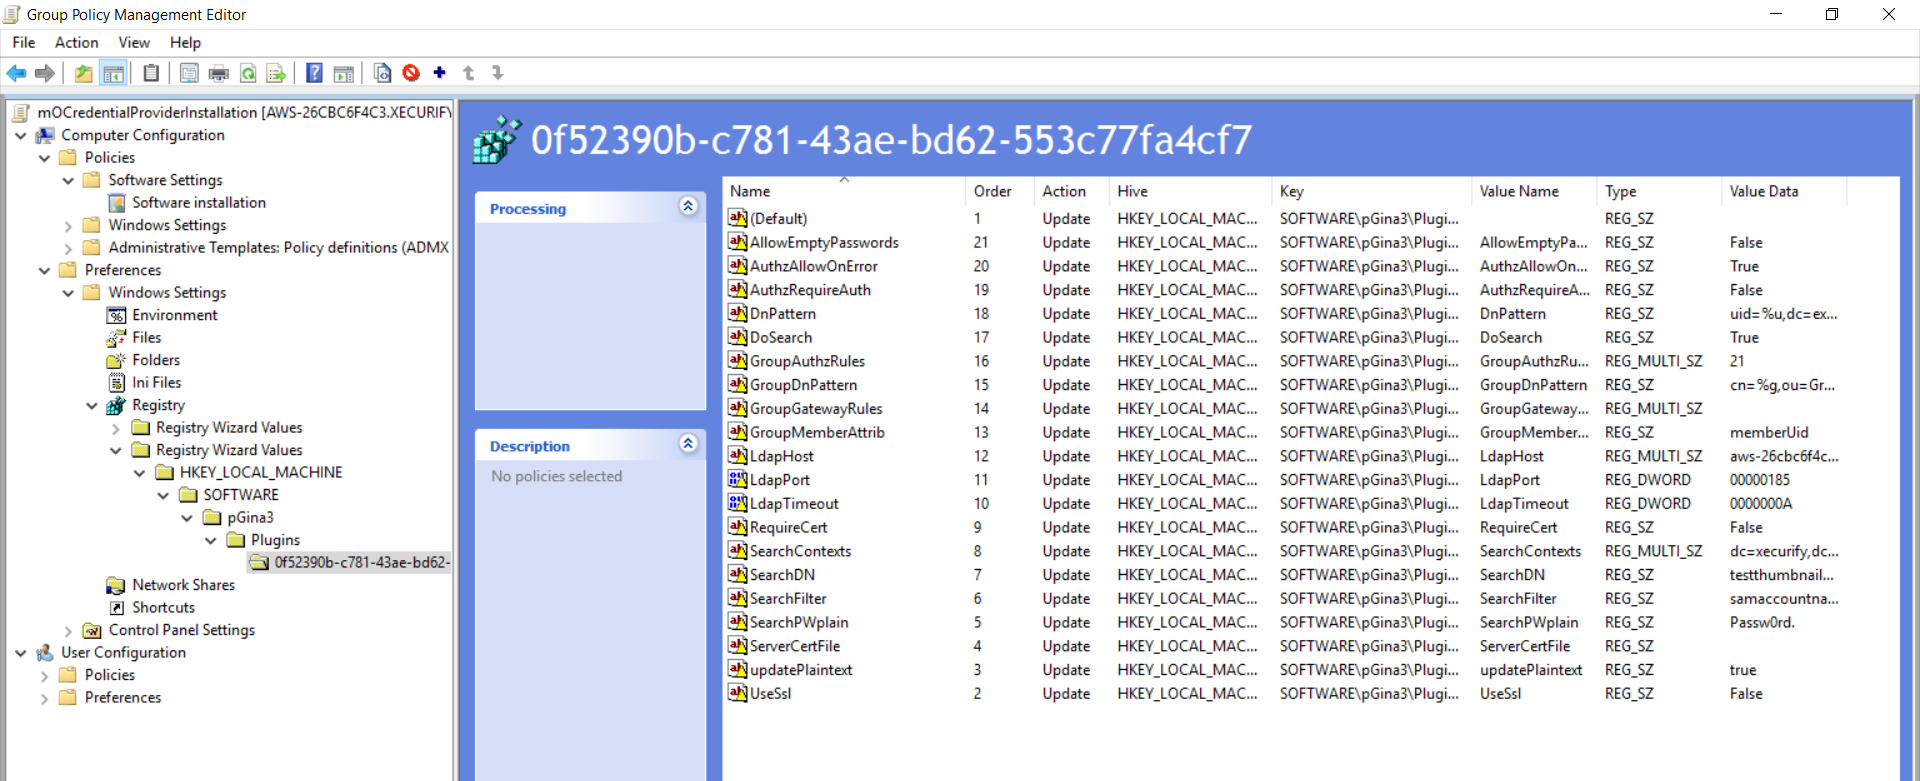
Task: Collapse the Processing panel chevron
Action: click(688, 206)
